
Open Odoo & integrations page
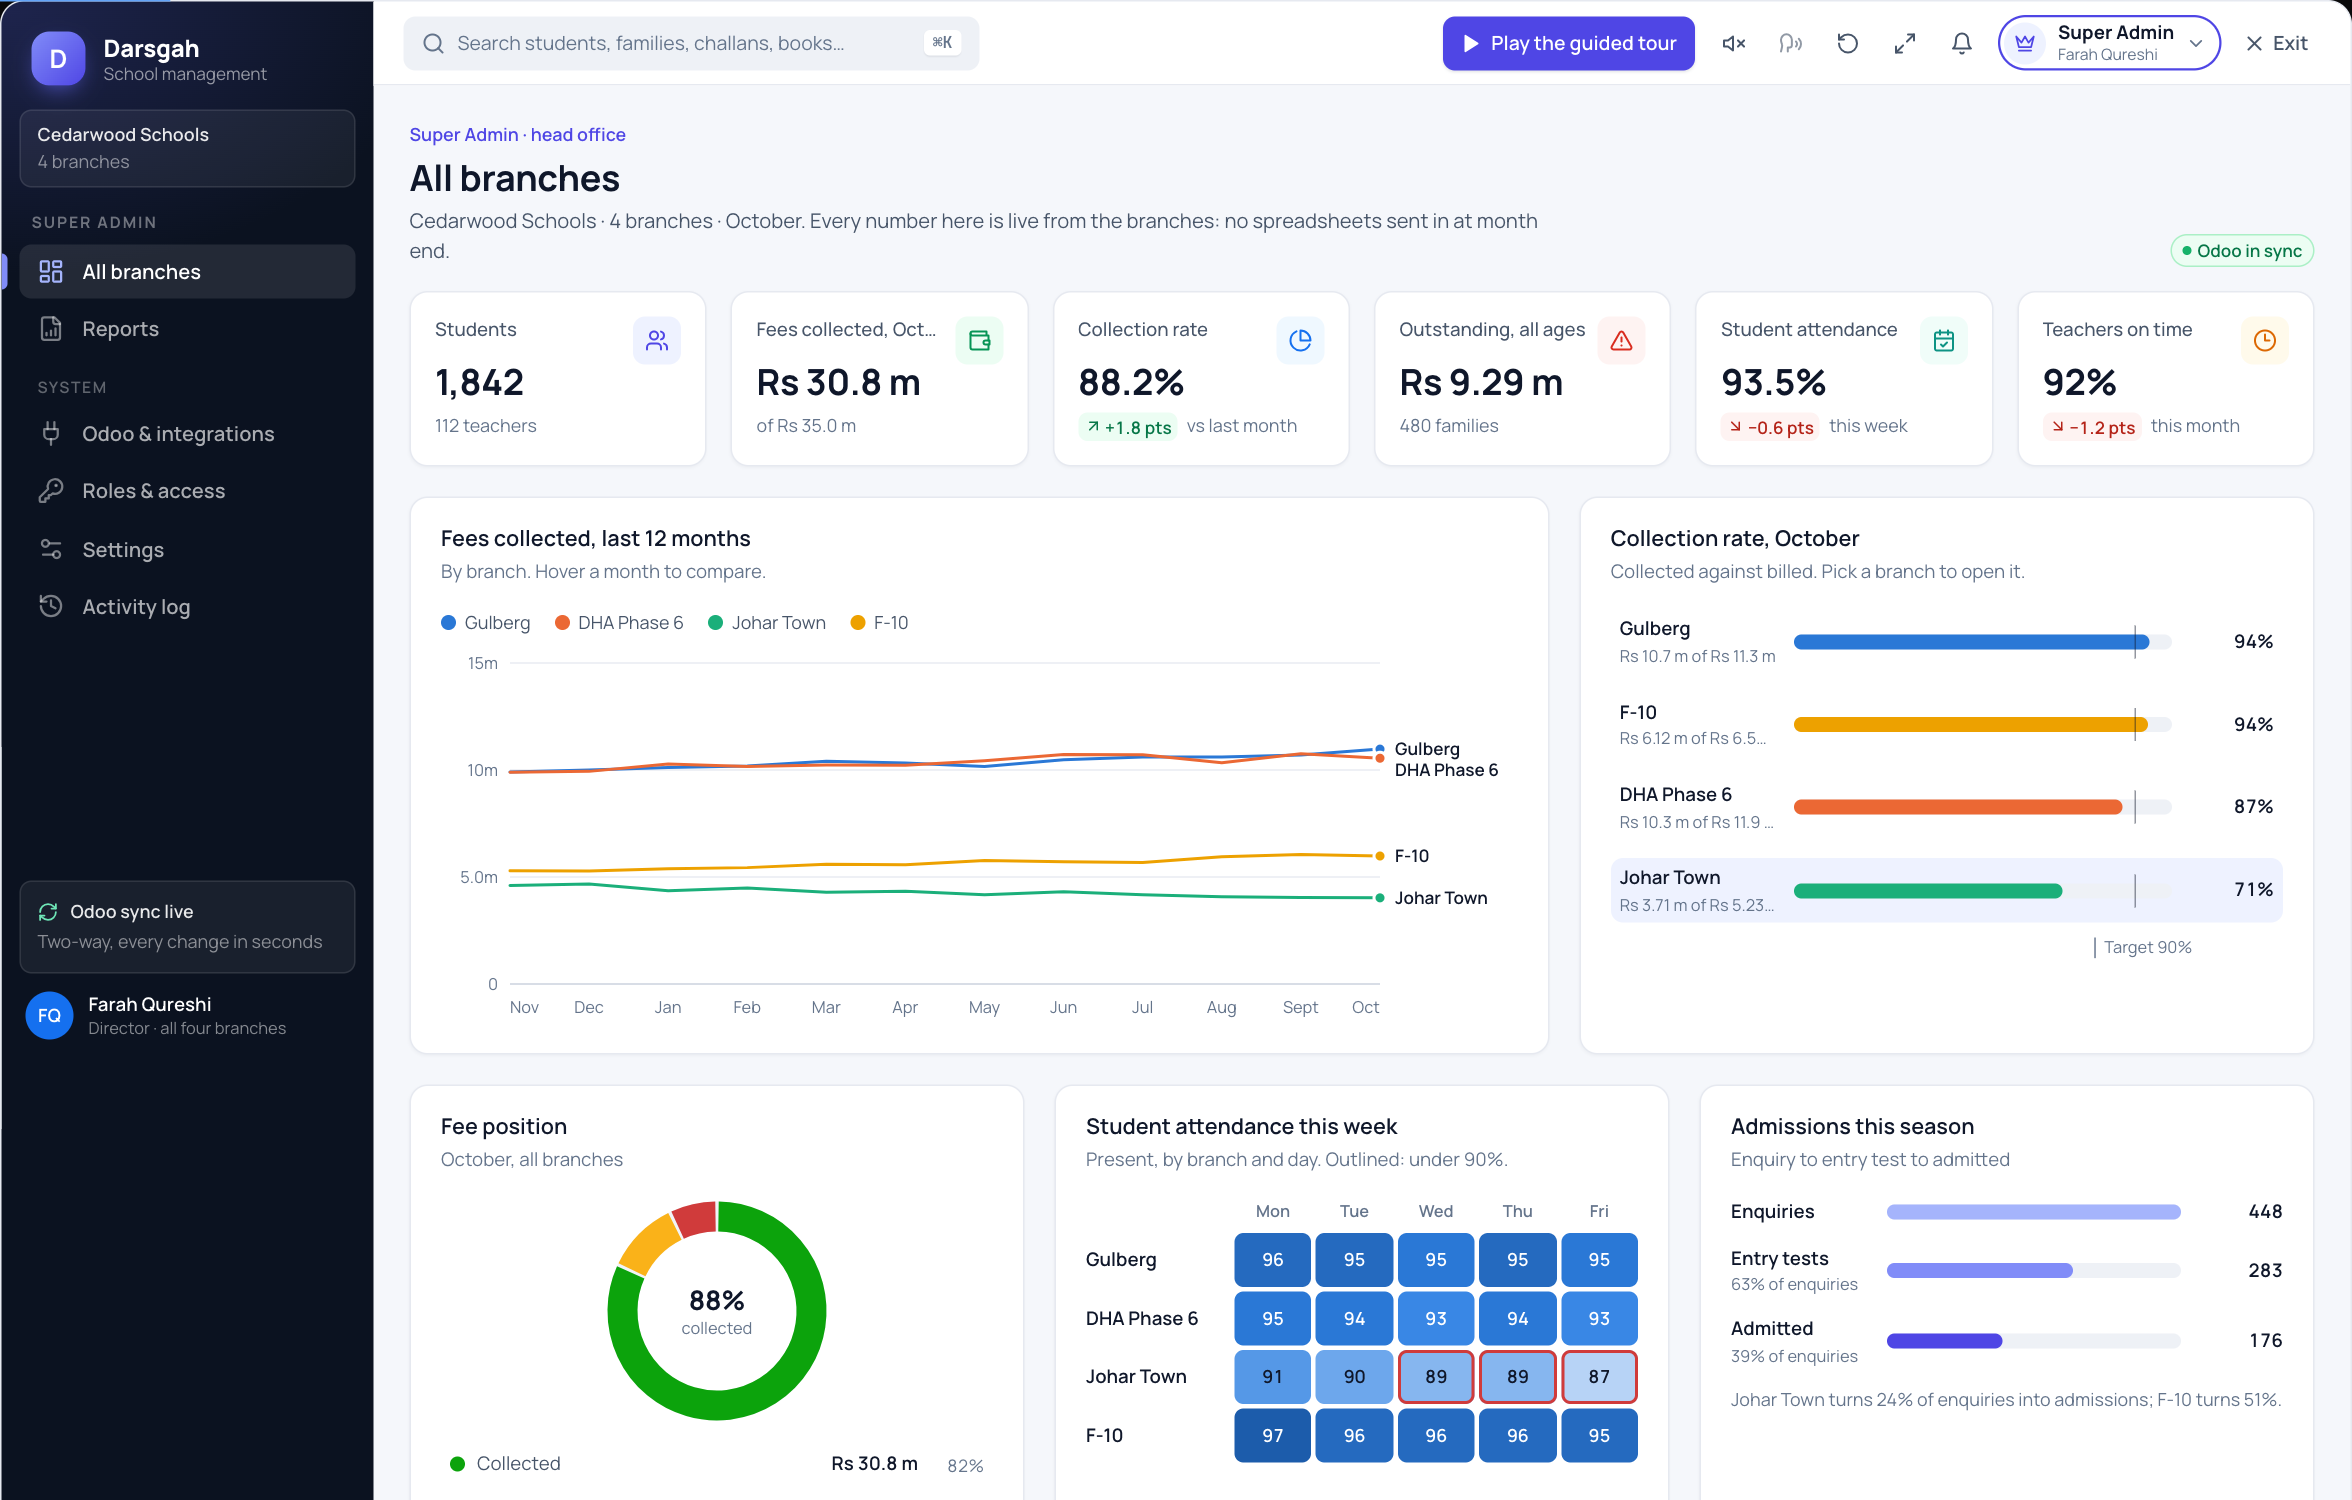click(x=187, y=434)
